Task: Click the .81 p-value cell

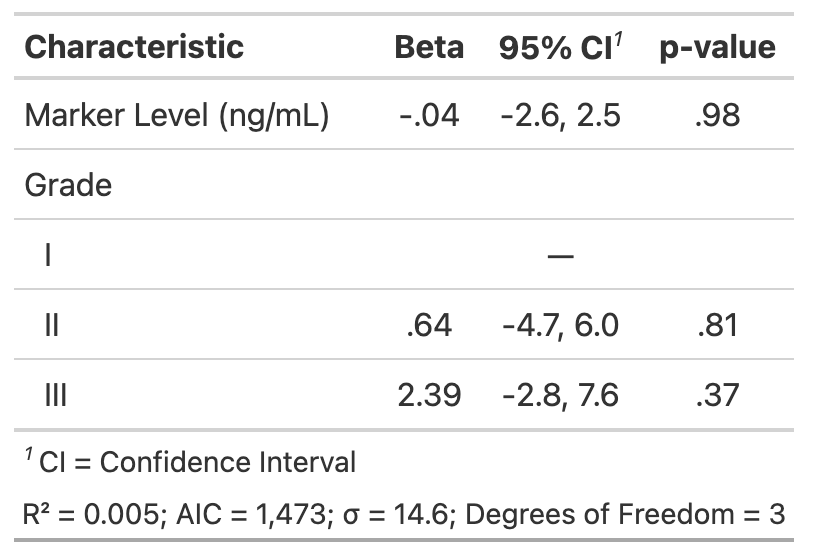Action: 718,325
